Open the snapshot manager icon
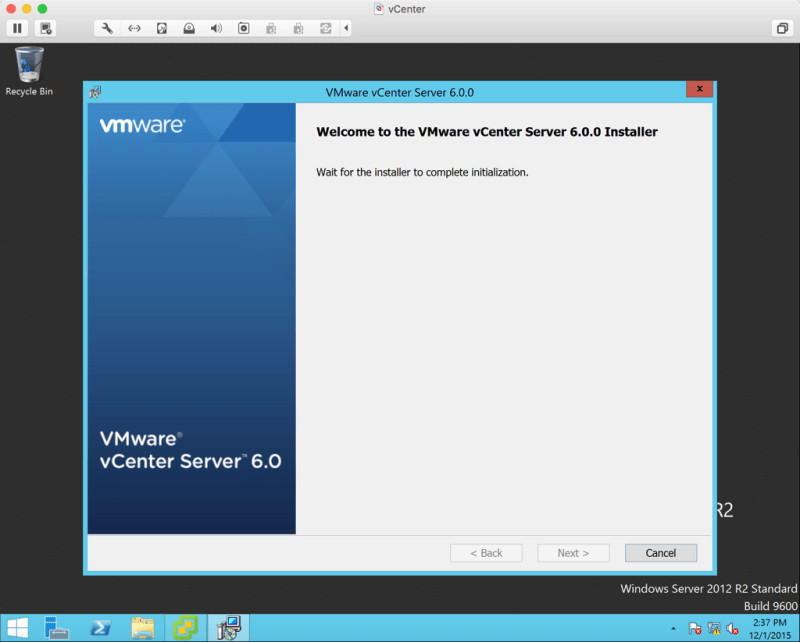 [47, 28]
